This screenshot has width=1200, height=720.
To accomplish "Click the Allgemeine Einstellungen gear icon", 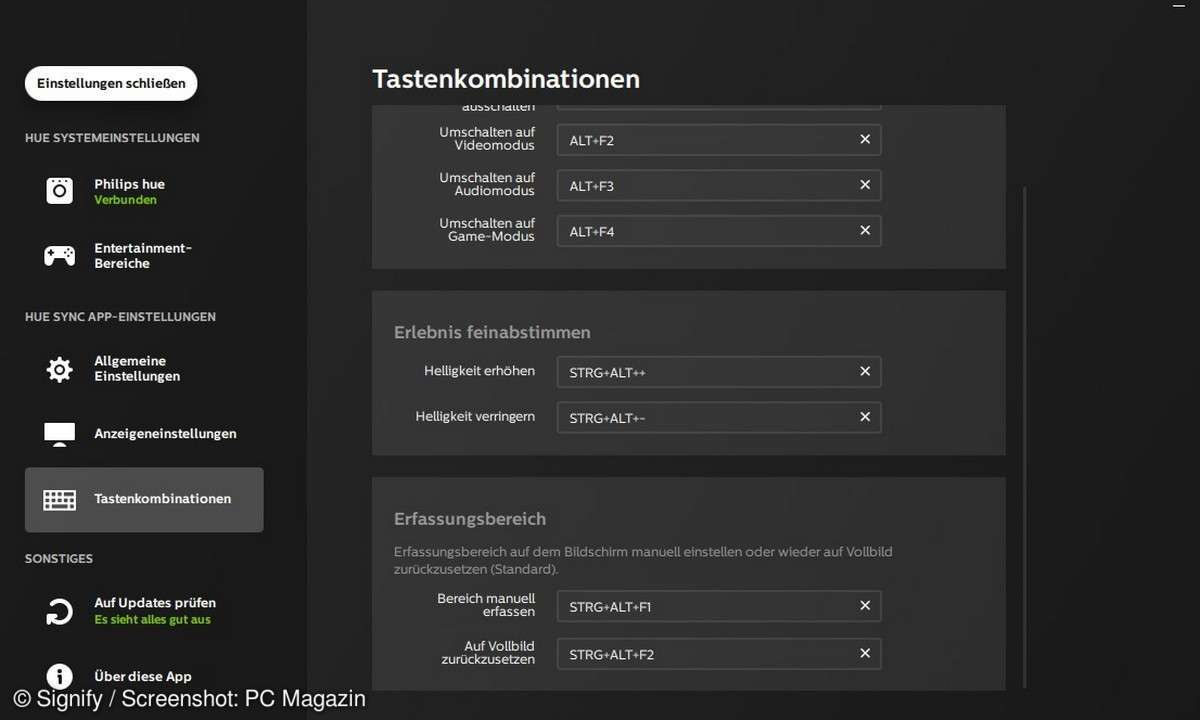I will click(59, 369).
